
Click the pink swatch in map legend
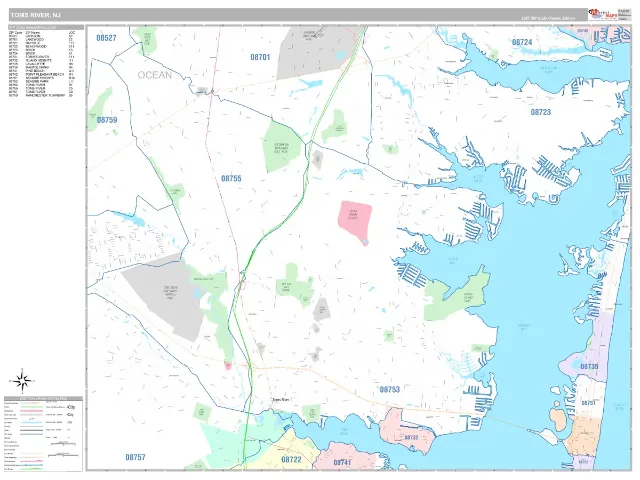click(31, 411)
